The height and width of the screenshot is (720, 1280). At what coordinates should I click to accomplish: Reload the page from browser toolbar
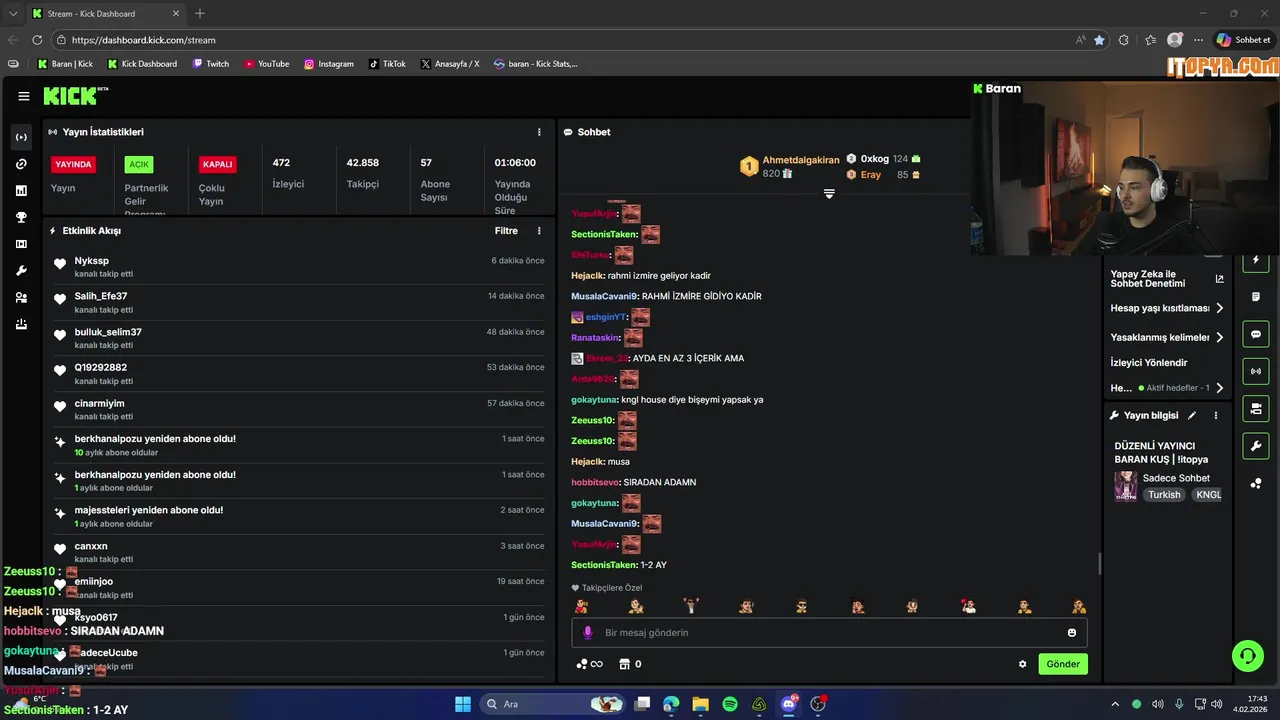pyautogui.click(x=37, y=40)
